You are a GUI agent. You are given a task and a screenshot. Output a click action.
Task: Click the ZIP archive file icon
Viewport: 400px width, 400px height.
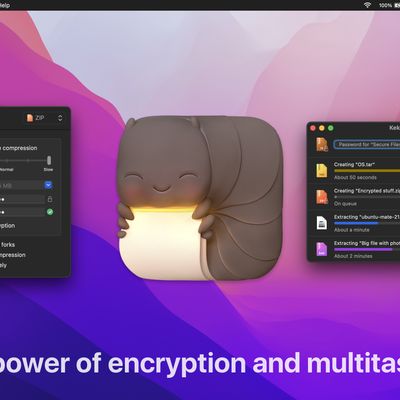tap(30, 118)
